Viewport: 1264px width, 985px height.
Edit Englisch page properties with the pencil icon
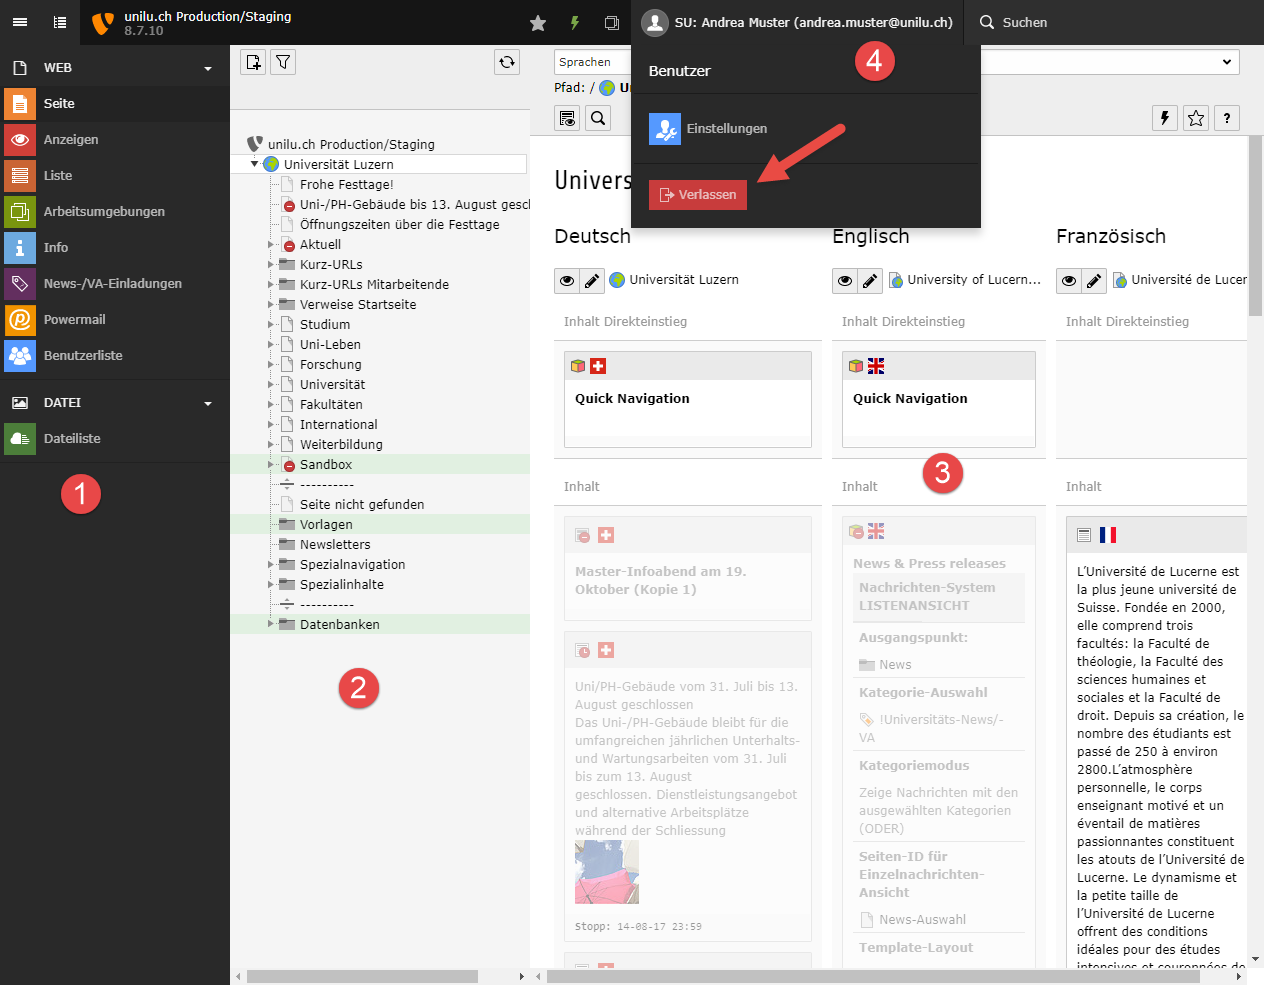click(x=870, y=280)
